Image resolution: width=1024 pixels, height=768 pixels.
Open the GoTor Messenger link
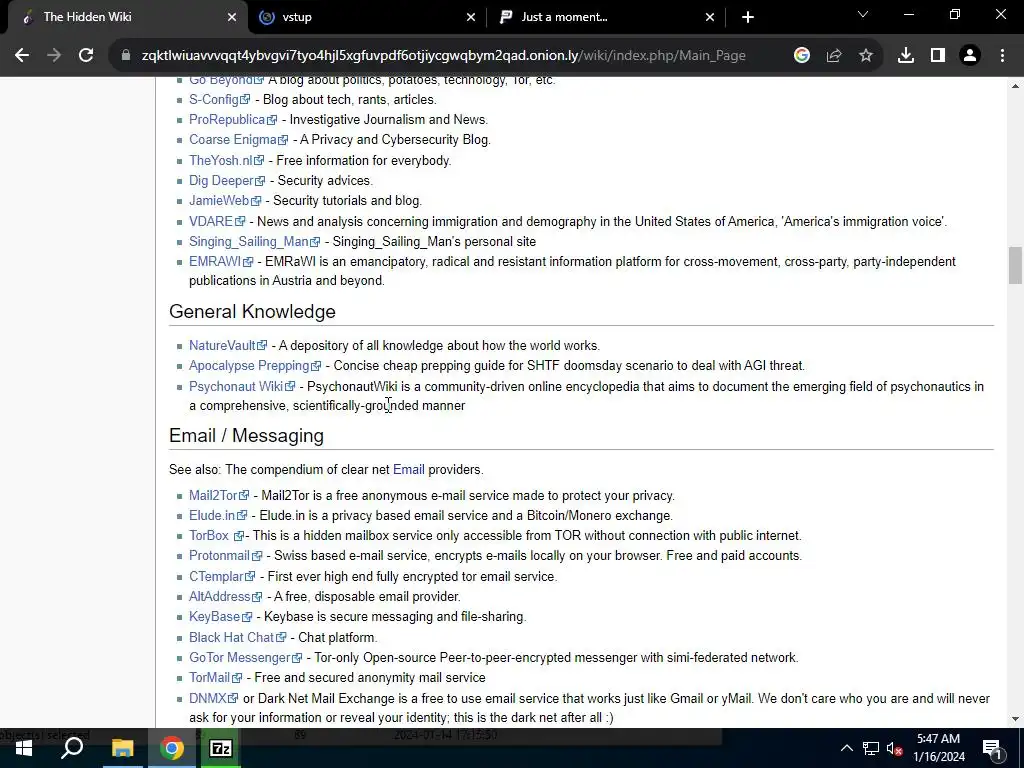(x=246, y=658)
